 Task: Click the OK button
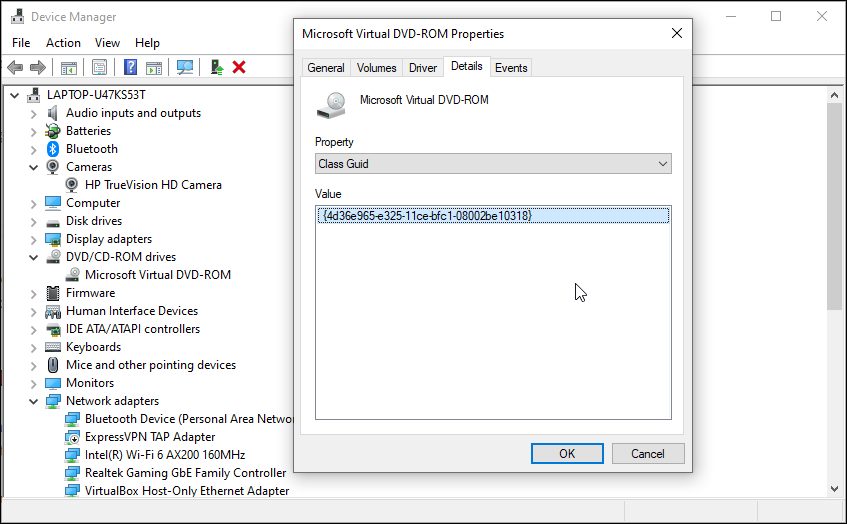pos(567,453)
